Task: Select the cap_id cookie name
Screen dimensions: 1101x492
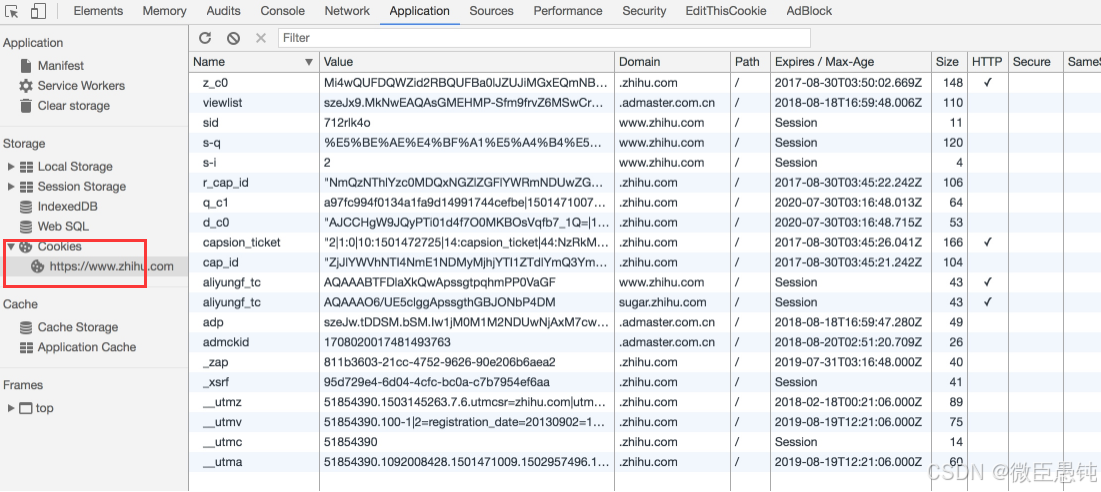Action: pyautogui.click(x=220, y=262)
